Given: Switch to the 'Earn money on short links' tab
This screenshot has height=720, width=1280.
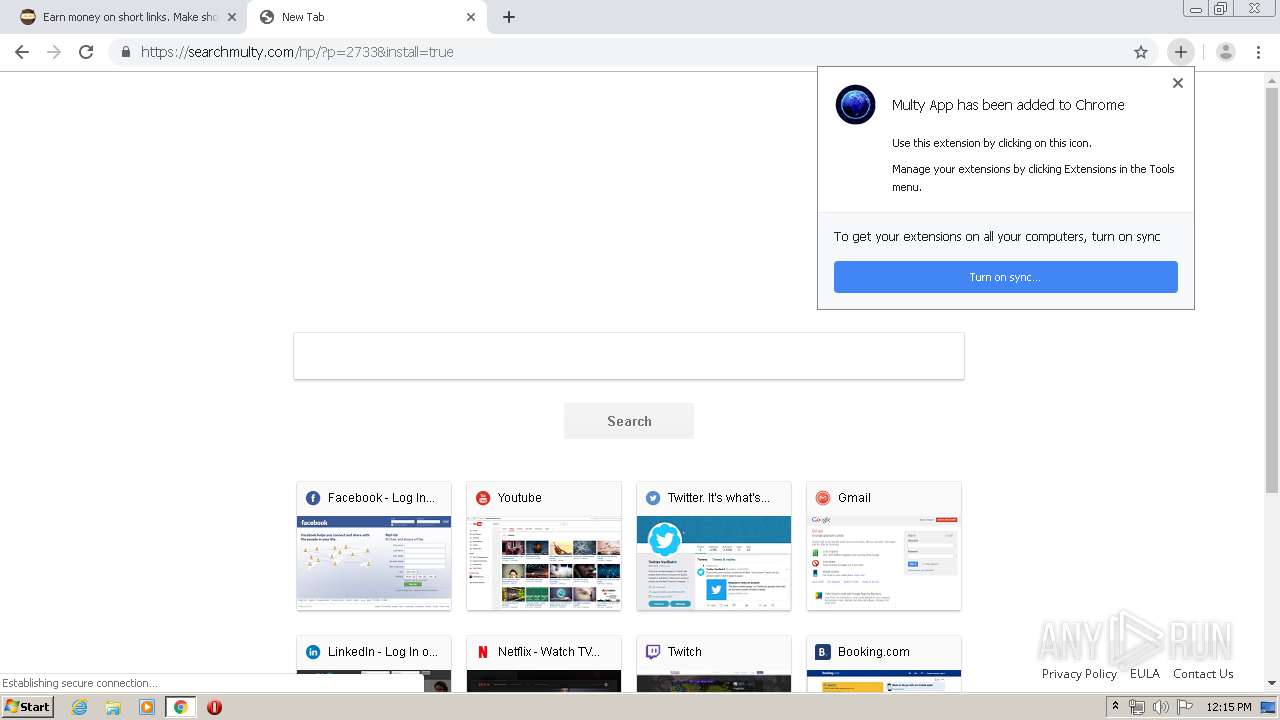Looking at the screenshot, I should click(x=130, y=17).
